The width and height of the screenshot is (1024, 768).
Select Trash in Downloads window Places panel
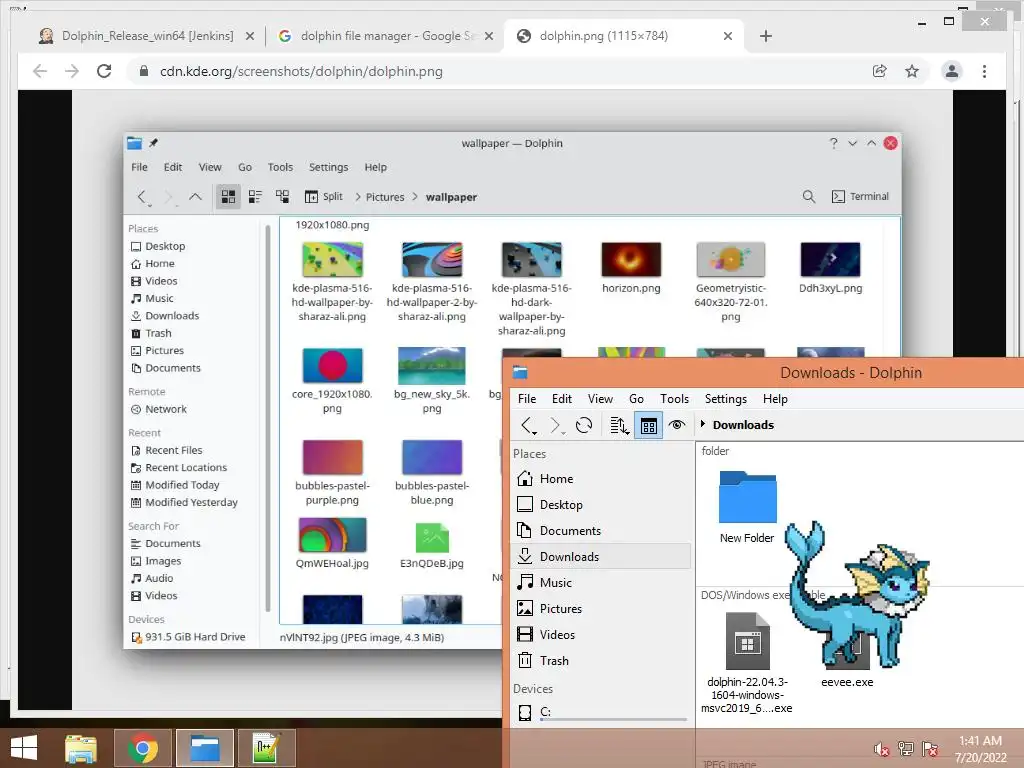pyautogui.click(x=601, y=661)
